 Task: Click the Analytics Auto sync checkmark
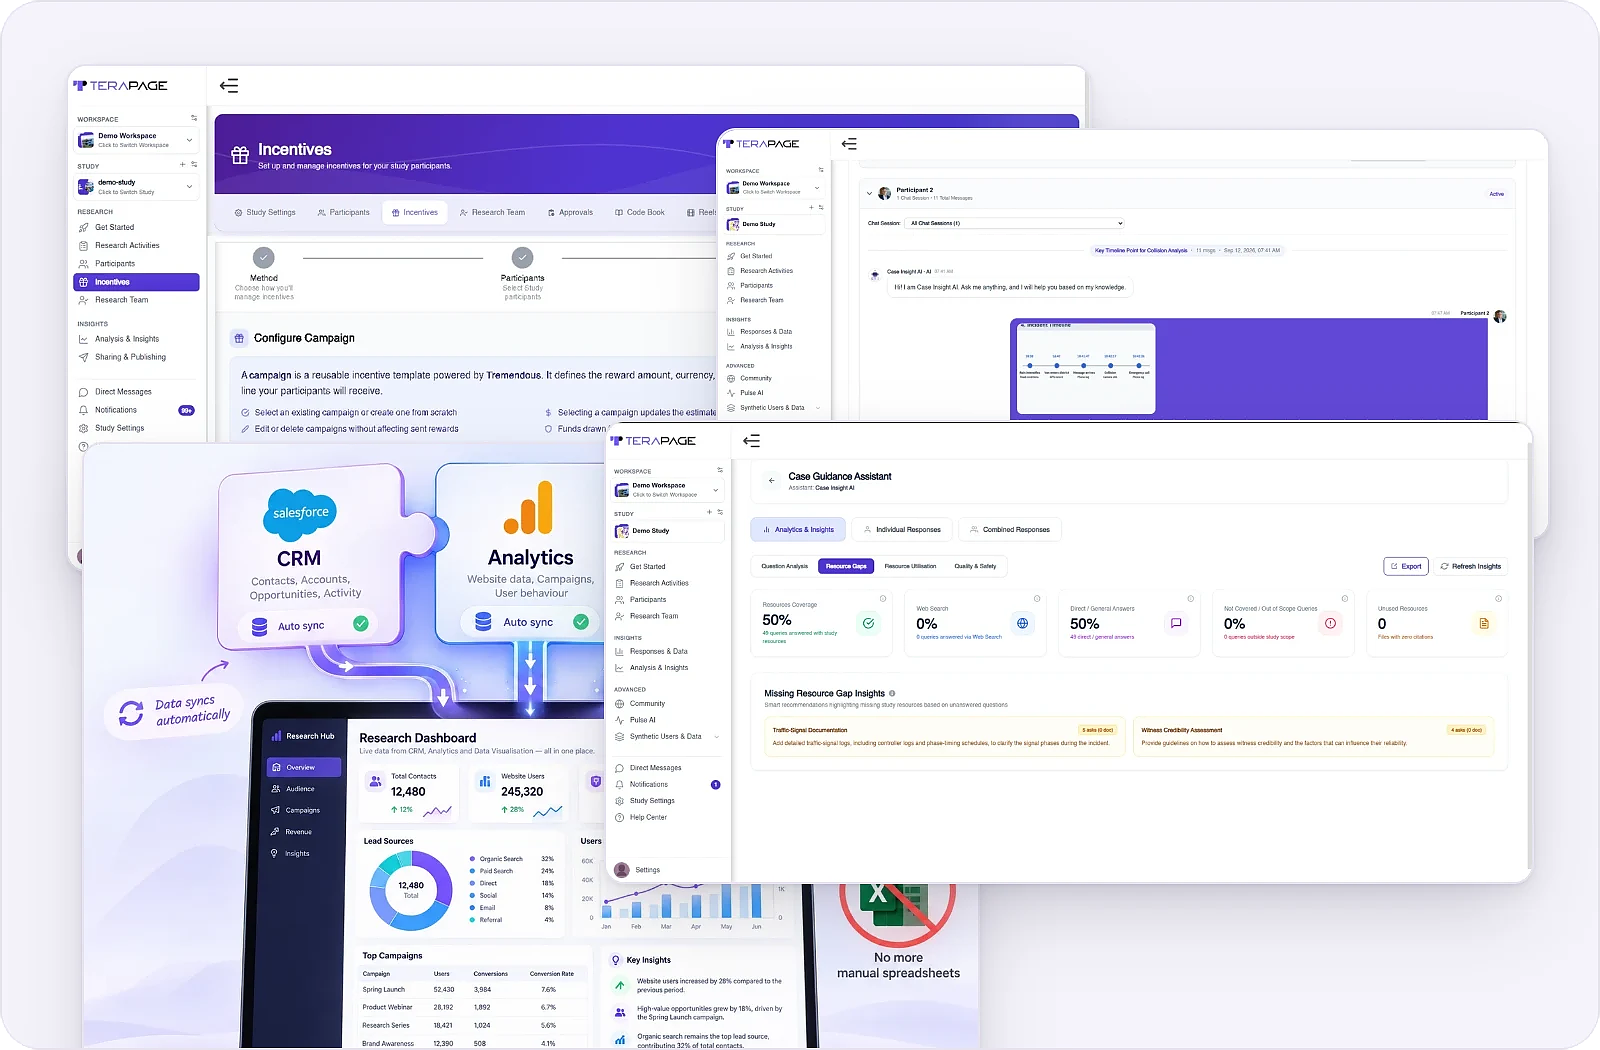pyautogui.click(x=580, y=622)
